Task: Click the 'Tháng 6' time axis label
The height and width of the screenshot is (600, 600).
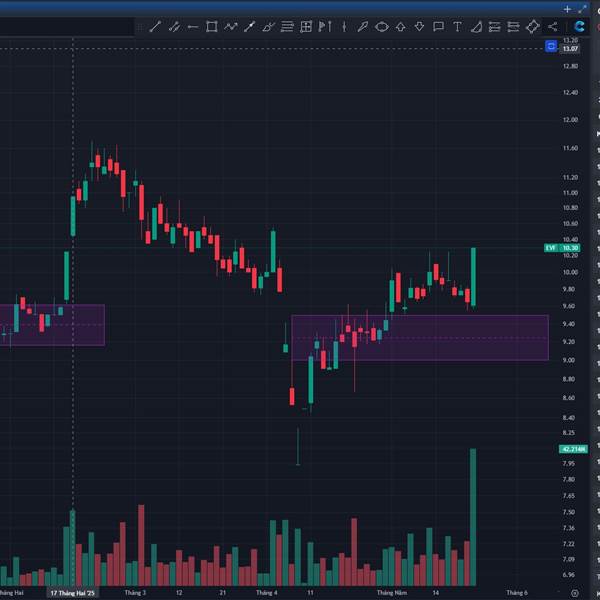Action: 517,593
